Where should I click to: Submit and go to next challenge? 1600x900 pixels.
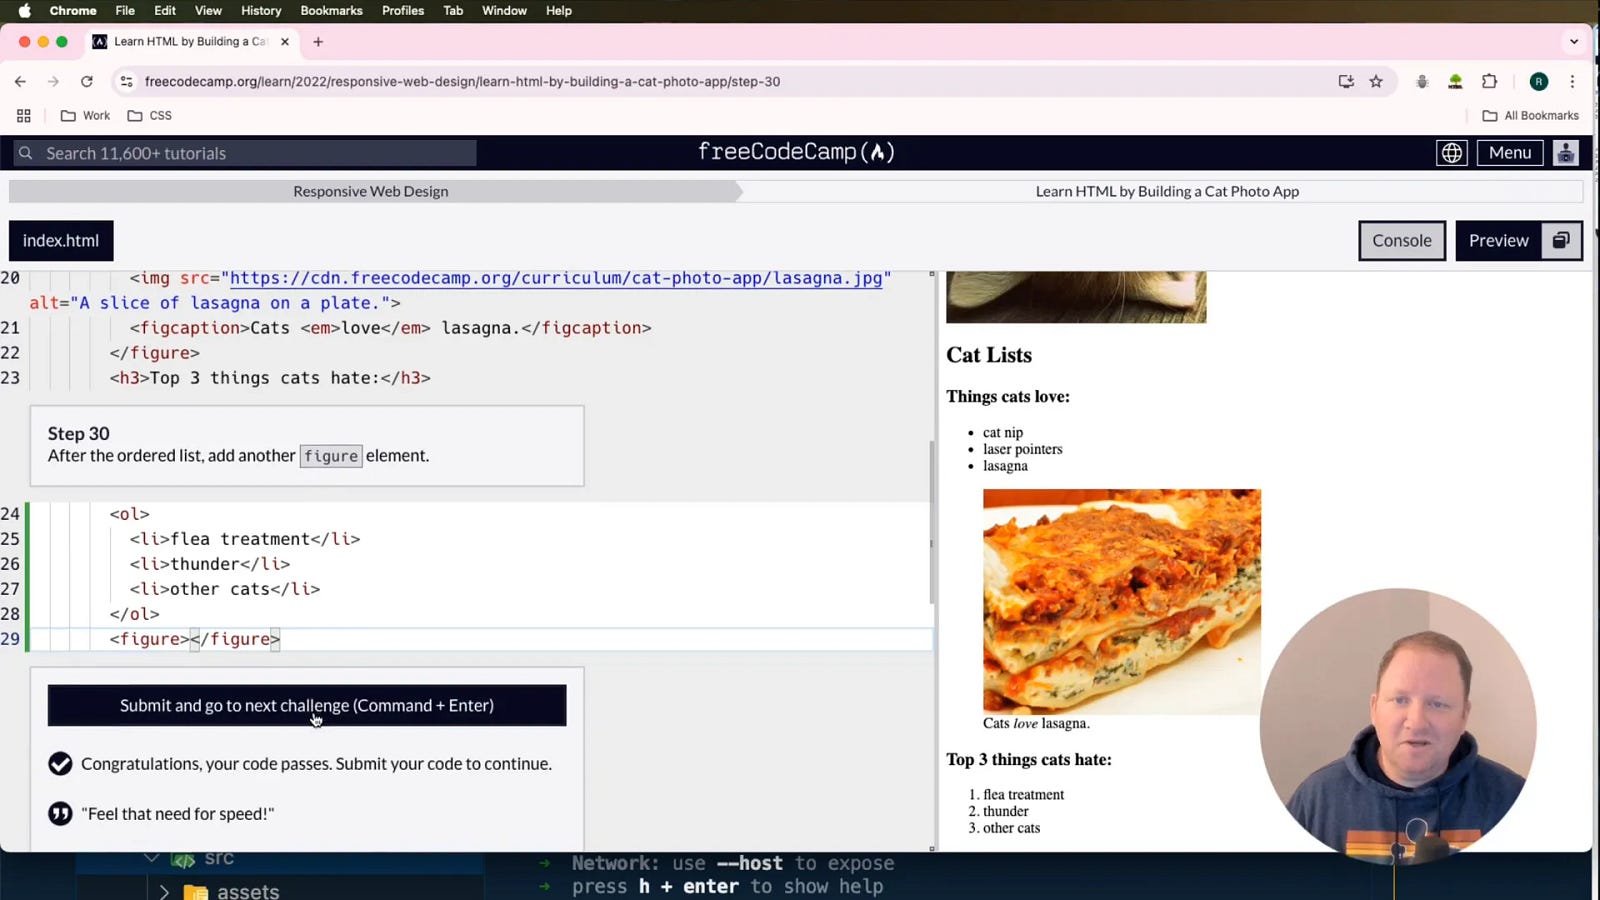pyautogui.click(x=307, y=706)
